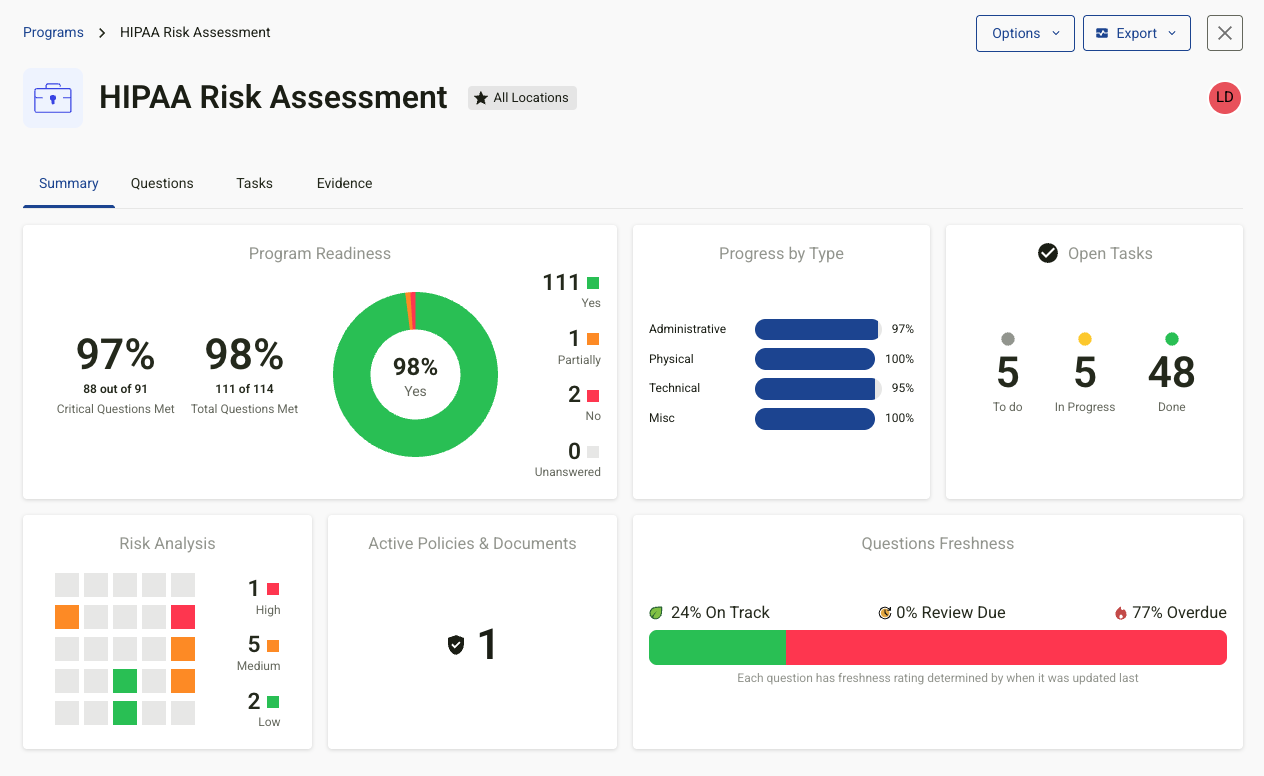Click the orange Partially legend swatch
This screenshot has width=1264, height=776.
[x=593, y=339]
